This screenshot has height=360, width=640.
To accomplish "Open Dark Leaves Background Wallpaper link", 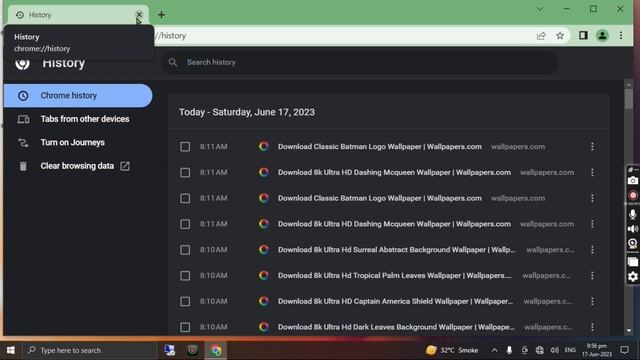I will click(x=396, y=327).
